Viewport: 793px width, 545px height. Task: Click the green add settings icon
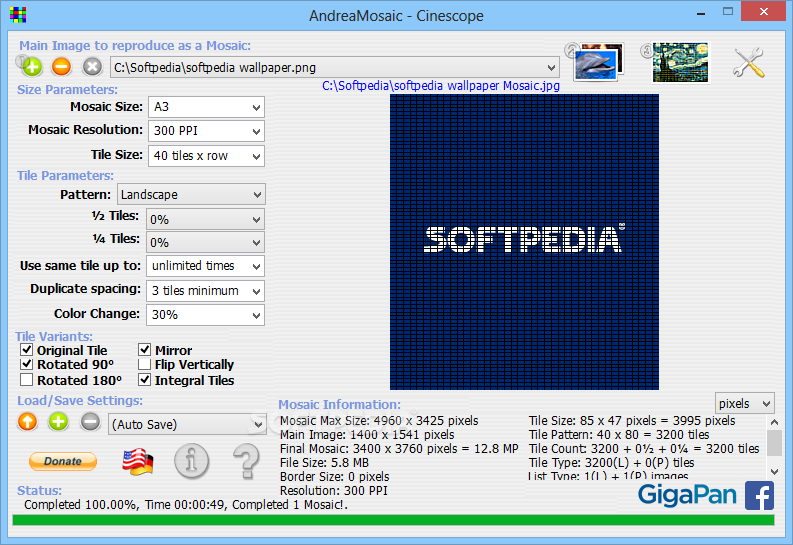[x=59, y=422]
